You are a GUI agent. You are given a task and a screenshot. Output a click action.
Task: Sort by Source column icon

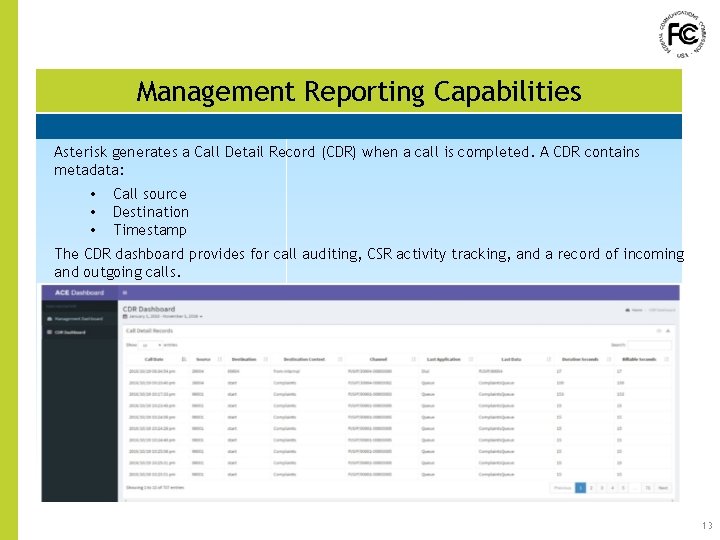(x=219, y=359)
